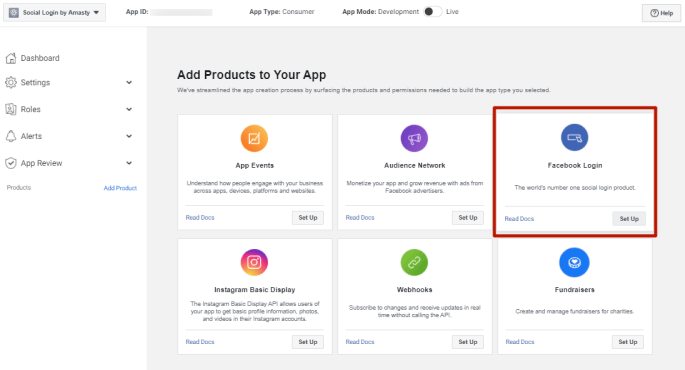
Task: Select Roles in the sidebar
Action: pyautogui.click(x=31, y=109)
